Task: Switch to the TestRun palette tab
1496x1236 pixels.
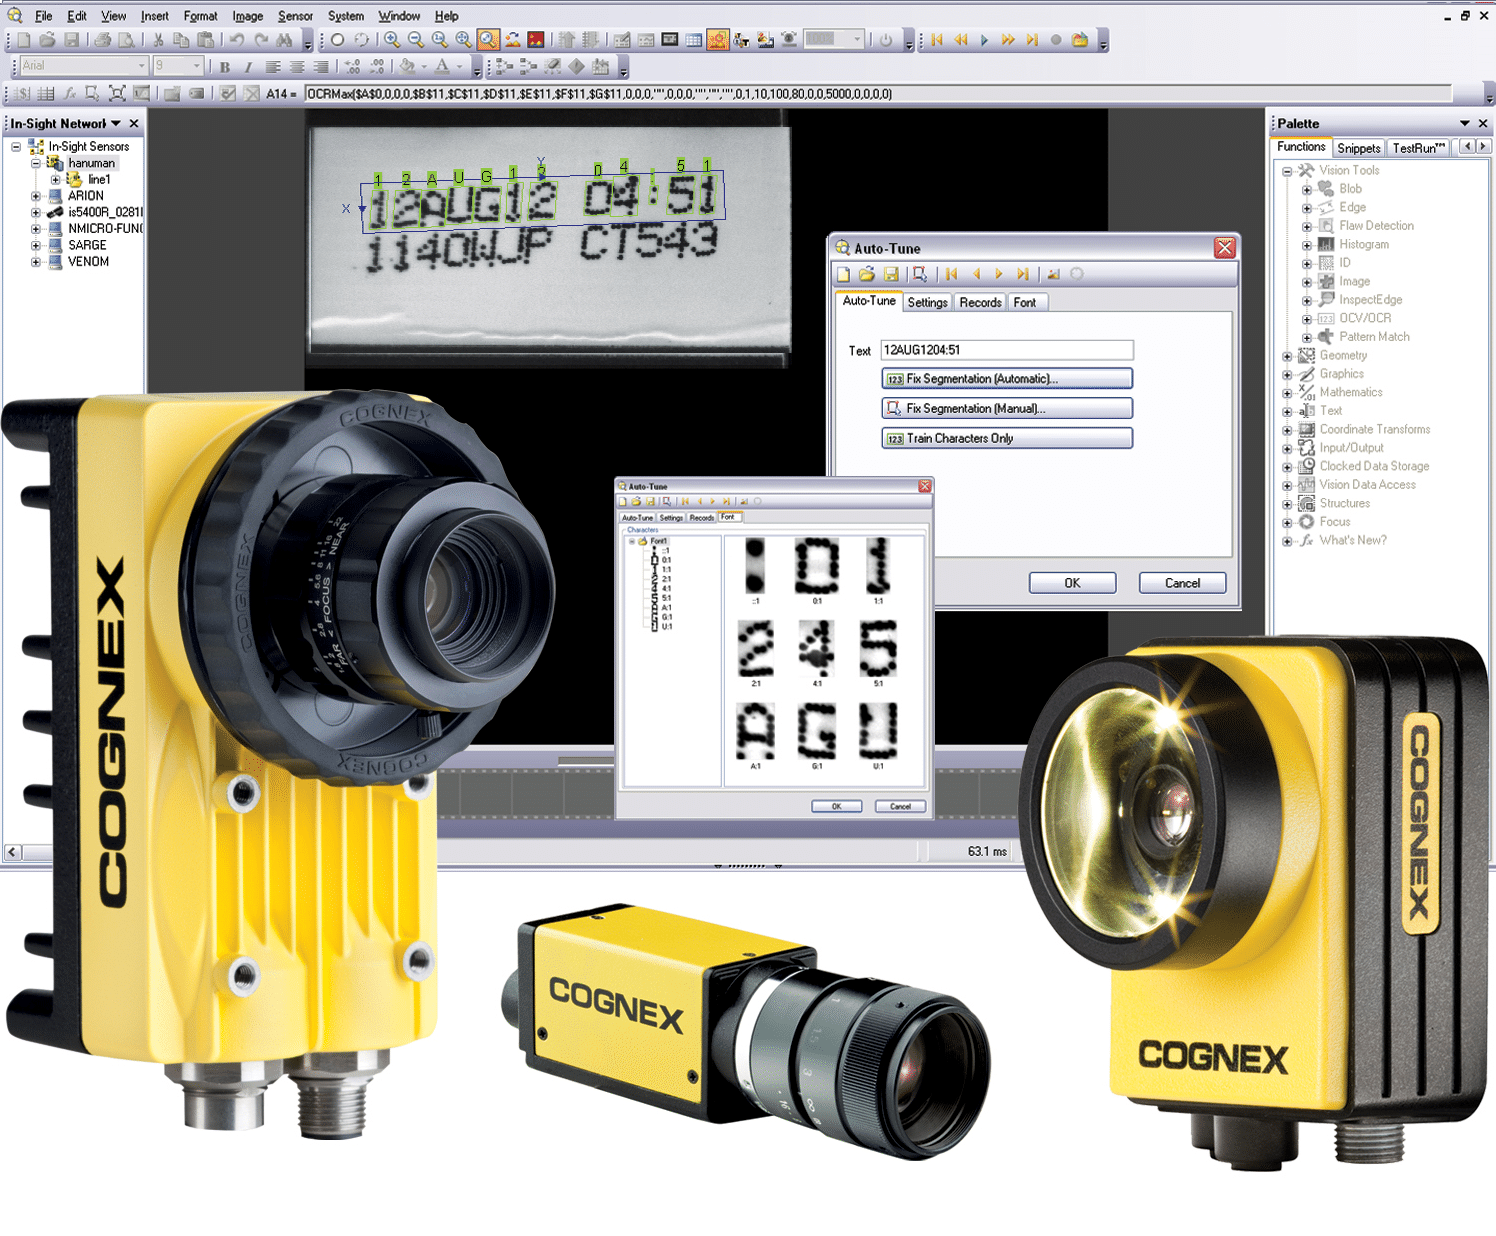Action: [1419, 148]
